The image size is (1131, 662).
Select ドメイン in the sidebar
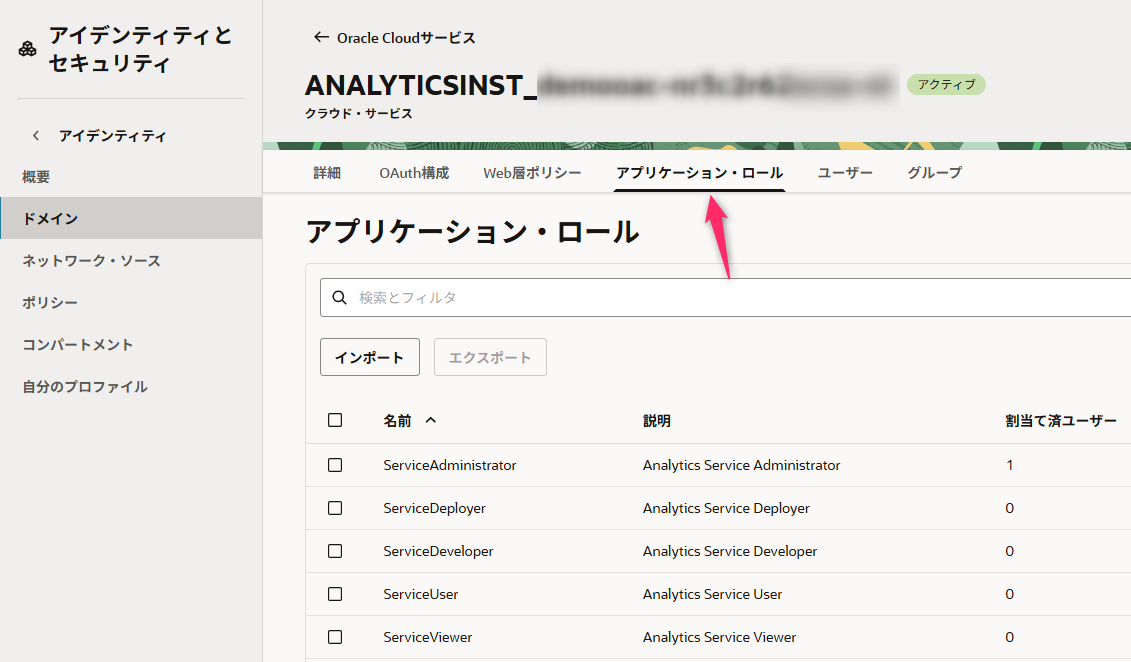tap(131, 219)
